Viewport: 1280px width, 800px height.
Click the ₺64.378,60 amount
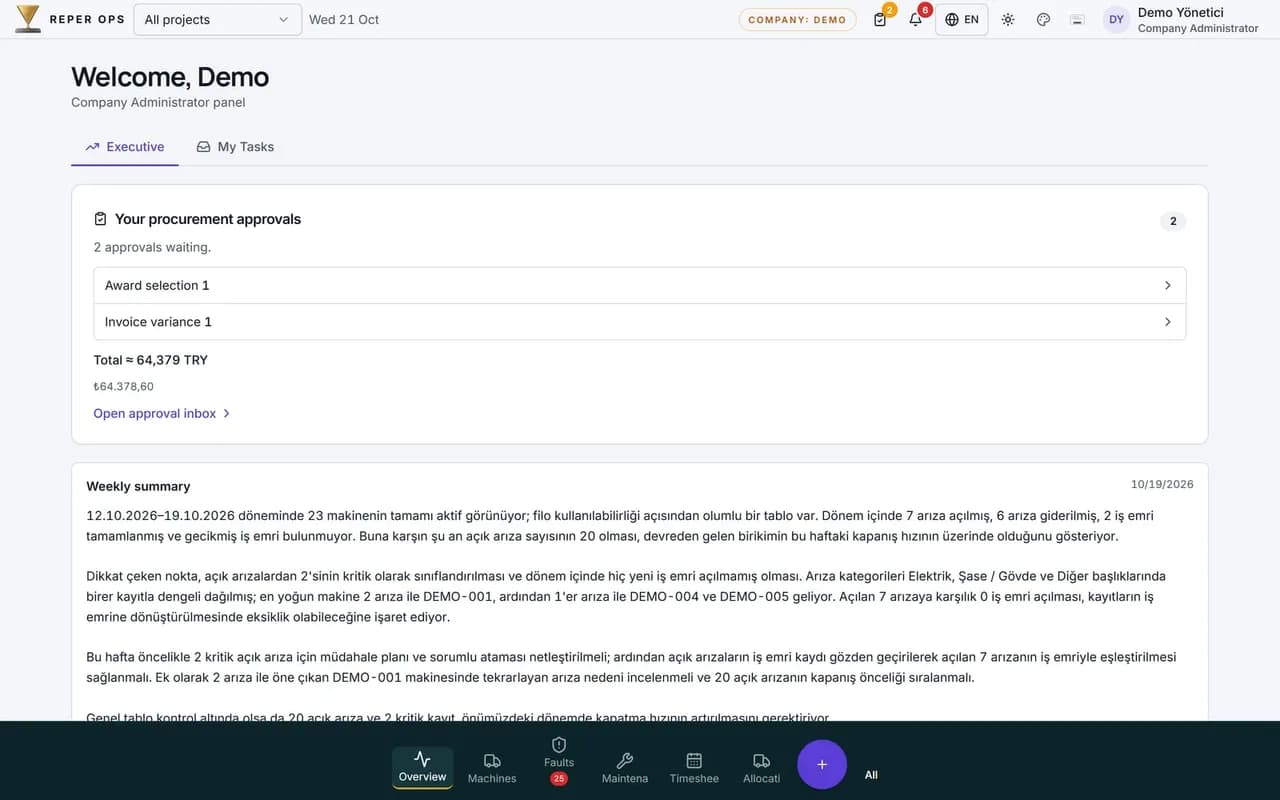tap(123, 386)
